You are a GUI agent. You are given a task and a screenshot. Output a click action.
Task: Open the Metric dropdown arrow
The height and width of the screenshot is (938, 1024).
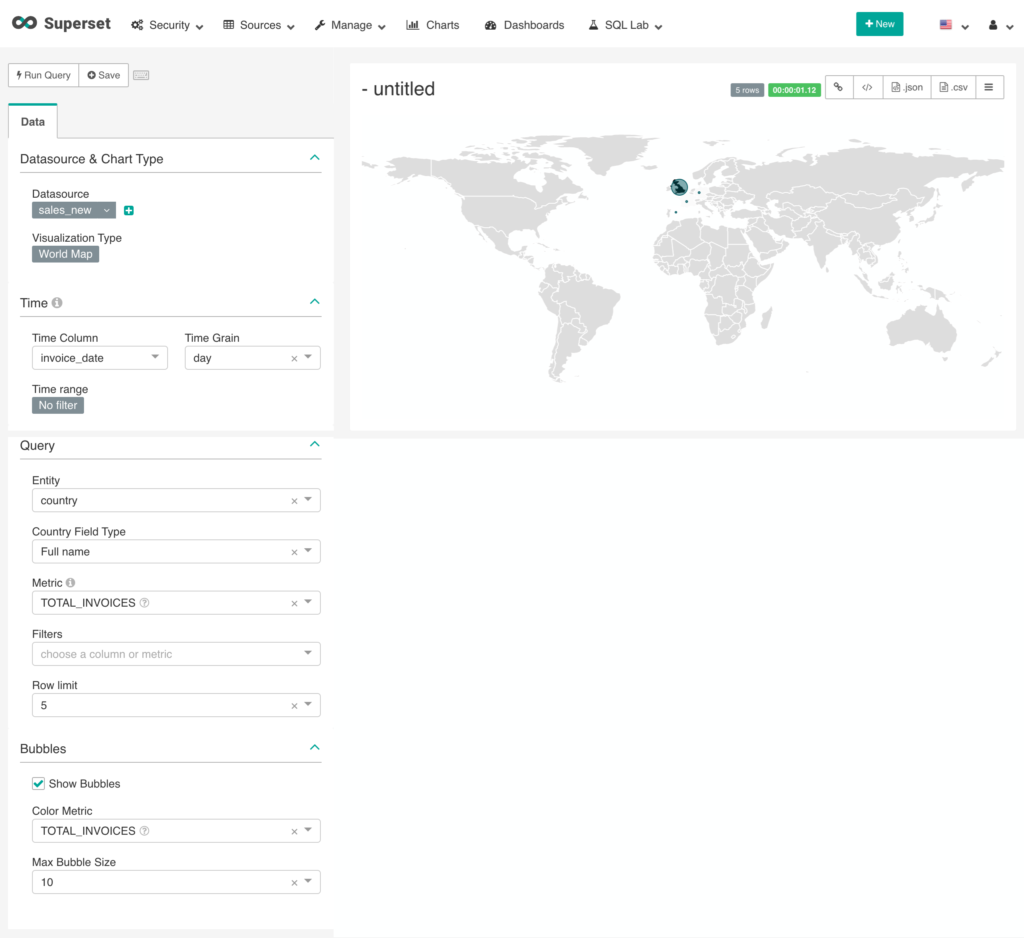(308, 602)
